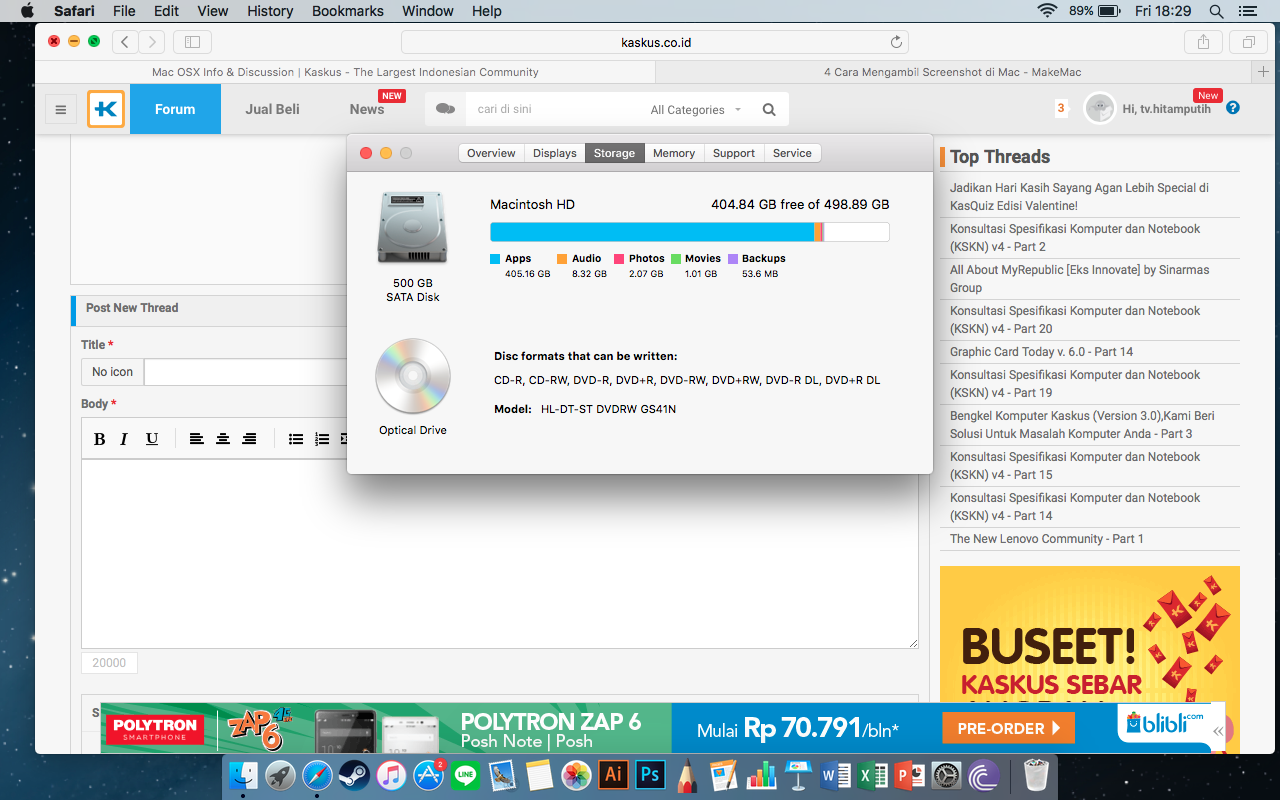Focus the cari di sini search box
1280x800 pixels.
(555, 110)
